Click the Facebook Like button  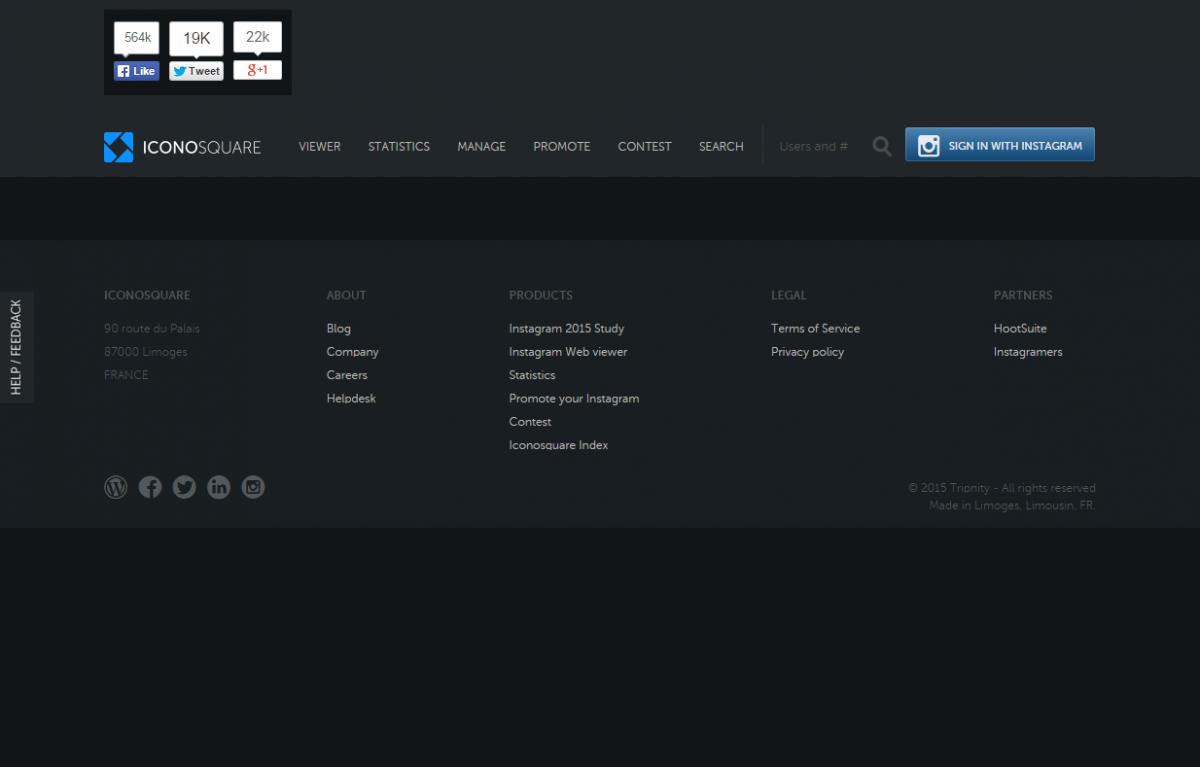(x=137, y=71)
